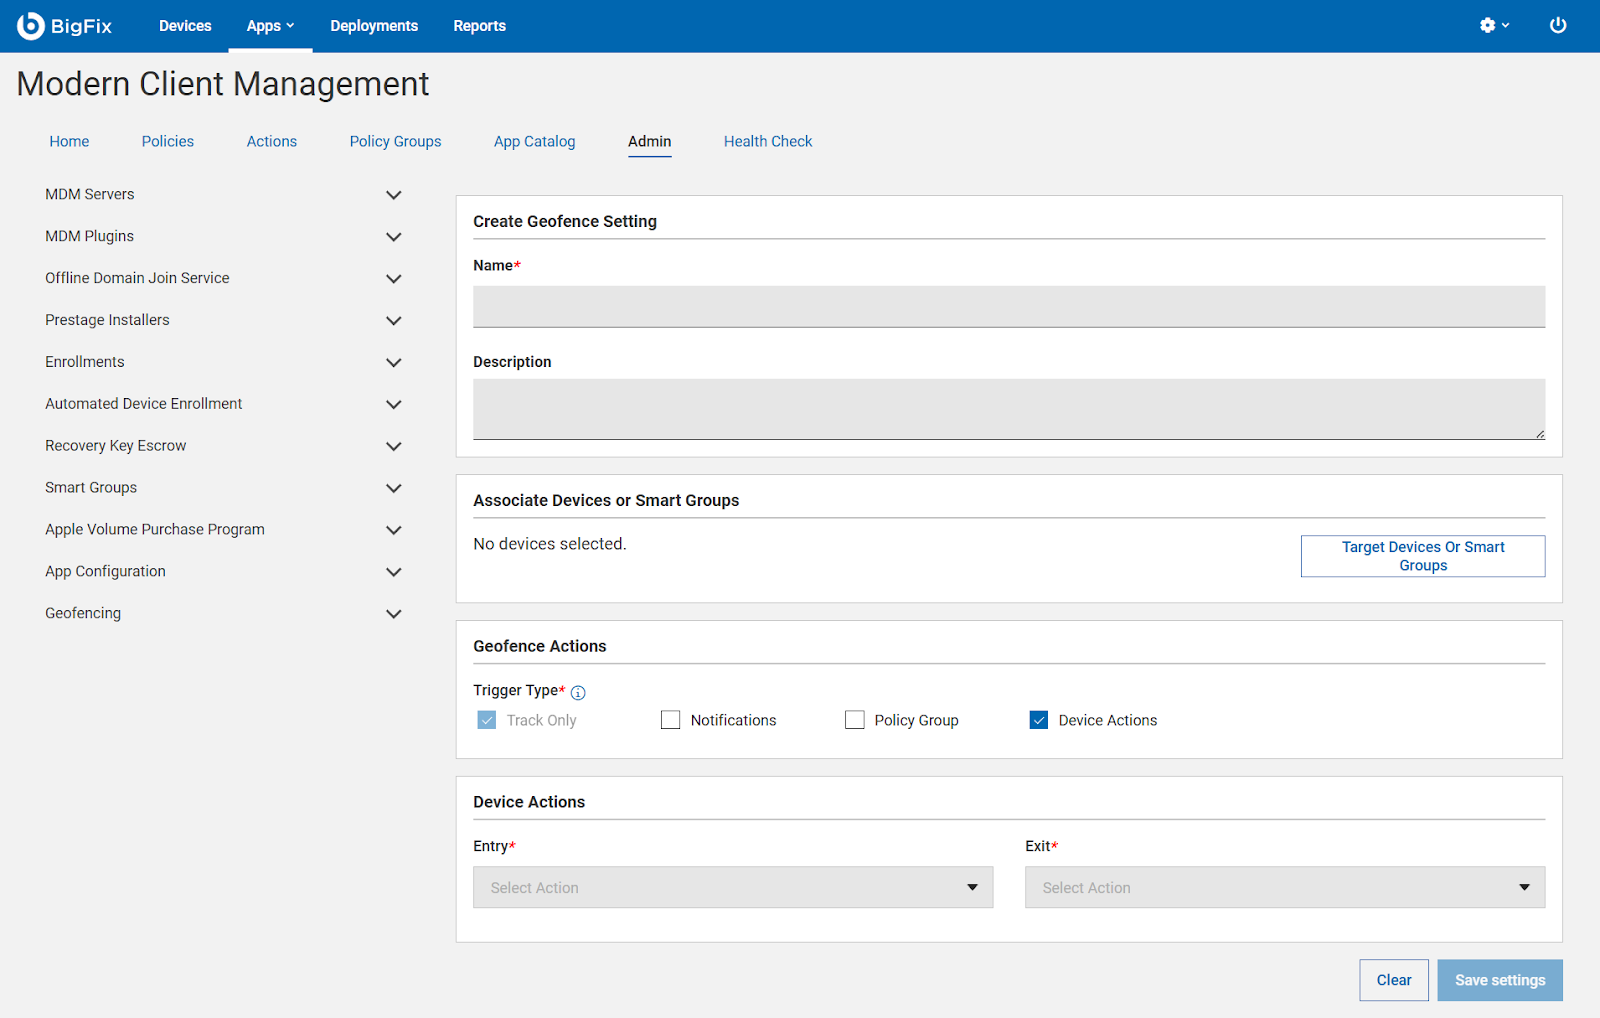Click Target Devices Or Smart Groups button
Screen dimensions: 1600x1018
point(1422,556)
